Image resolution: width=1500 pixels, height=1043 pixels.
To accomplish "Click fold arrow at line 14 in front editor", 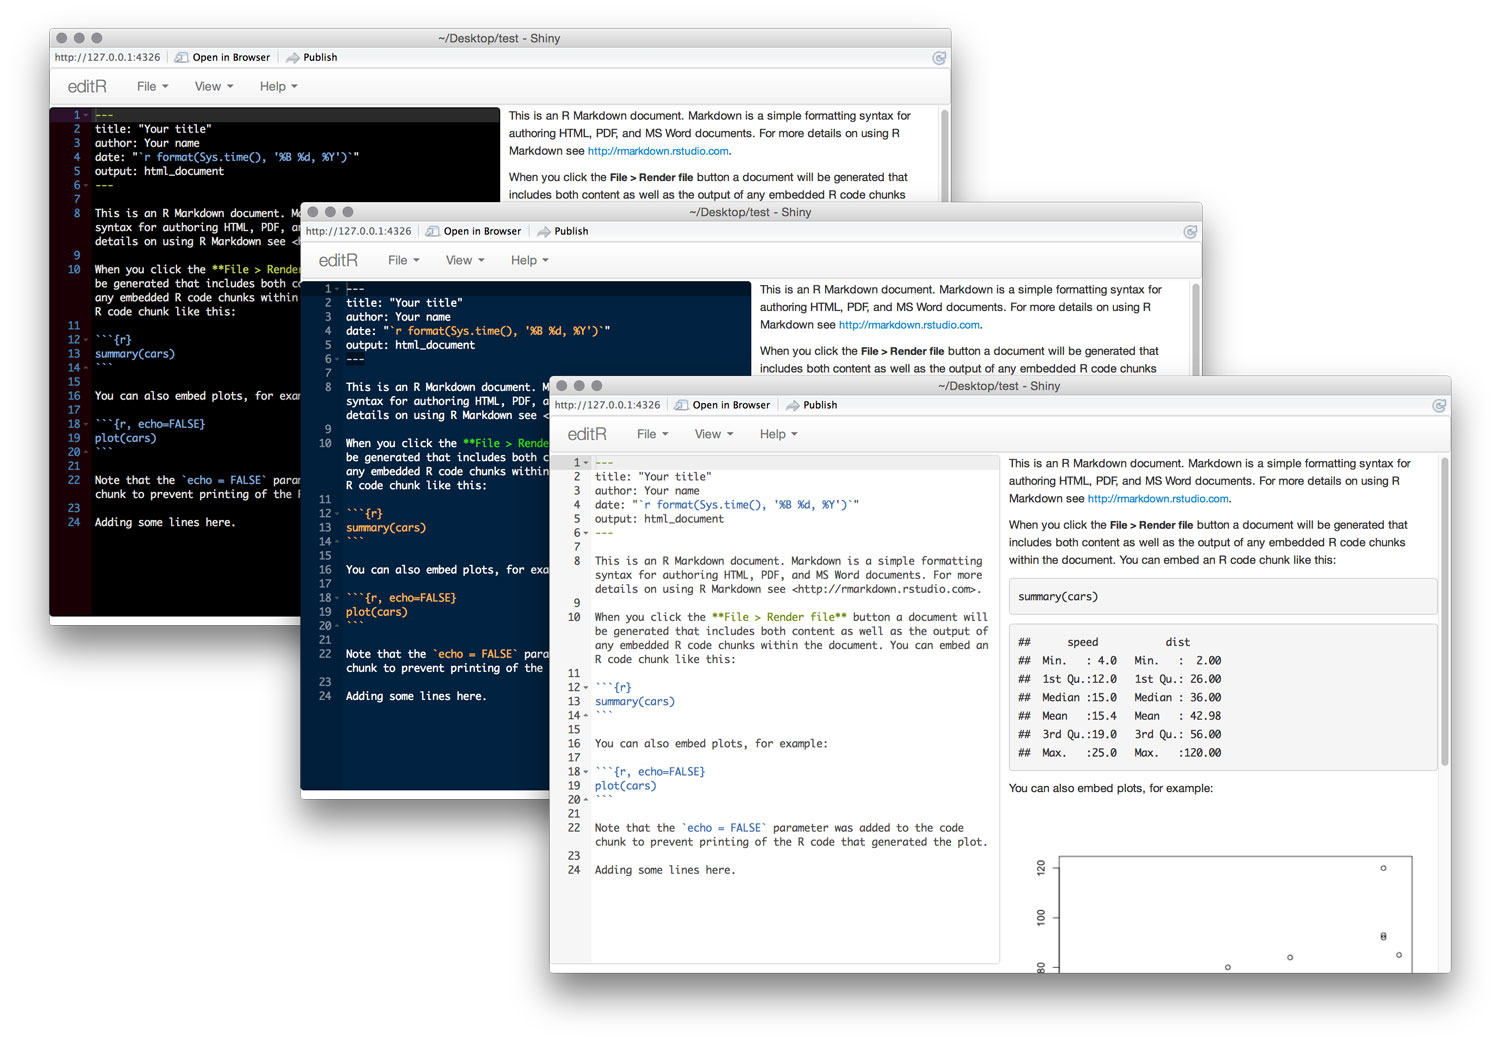I will click(586, 716).
